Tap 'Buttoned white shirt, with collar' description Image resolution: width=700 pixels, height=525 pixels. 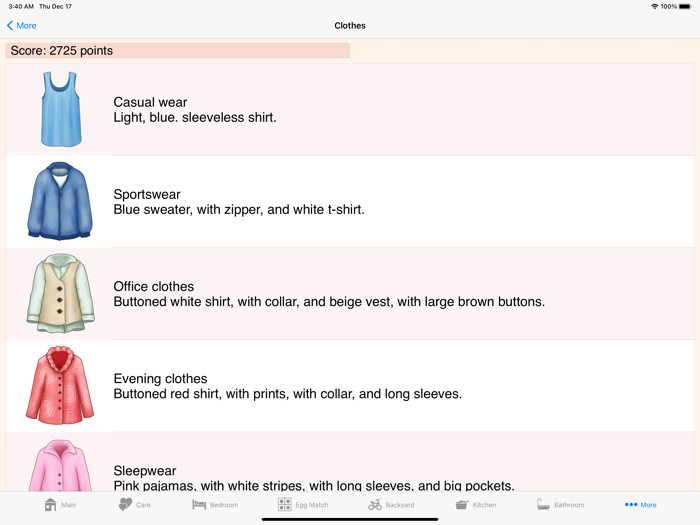click(329, 302)
